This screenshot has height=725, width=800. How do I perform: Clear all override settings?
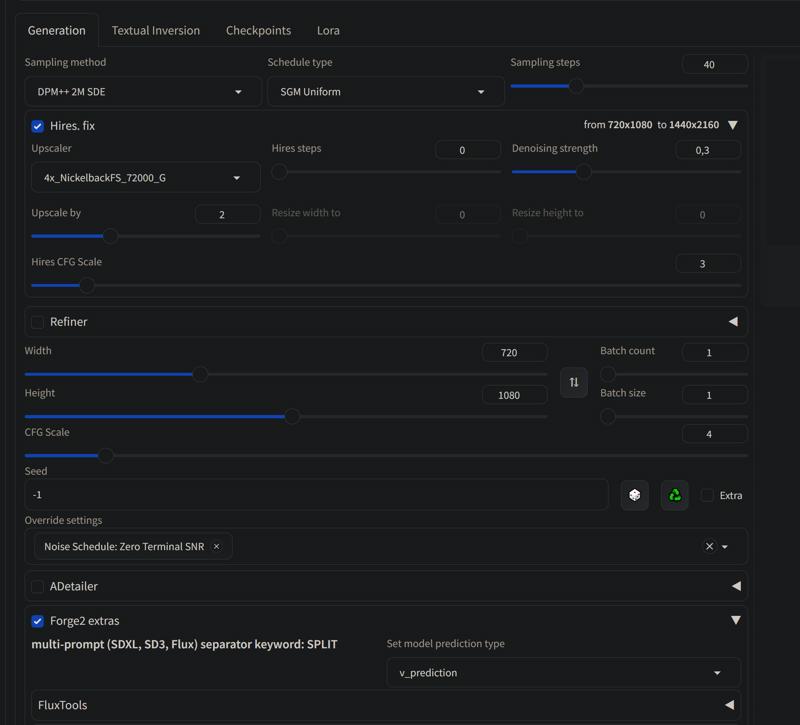(x=709, y=546)
